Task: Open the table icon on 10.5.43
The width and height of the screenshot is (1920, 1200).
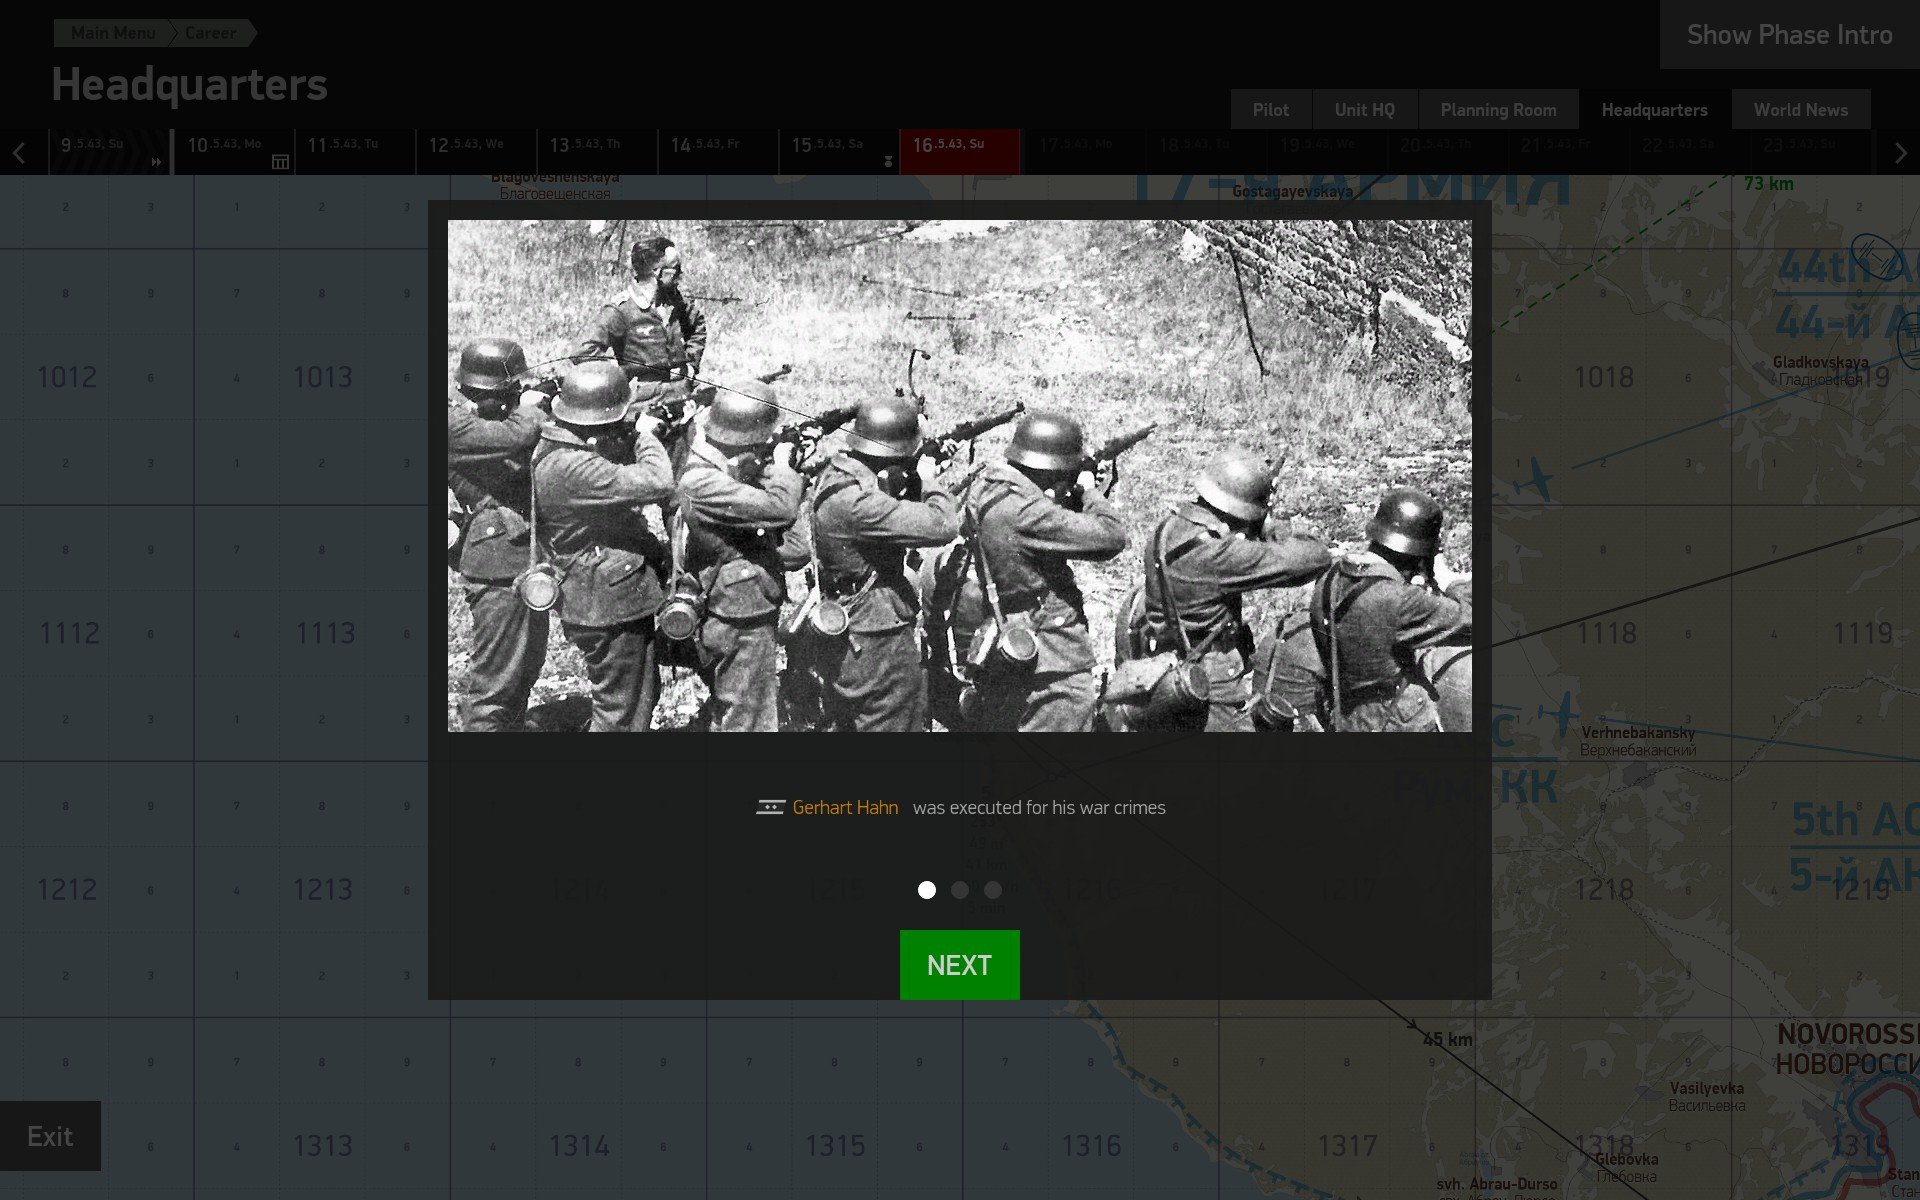Action: click(x=280, y=162)
